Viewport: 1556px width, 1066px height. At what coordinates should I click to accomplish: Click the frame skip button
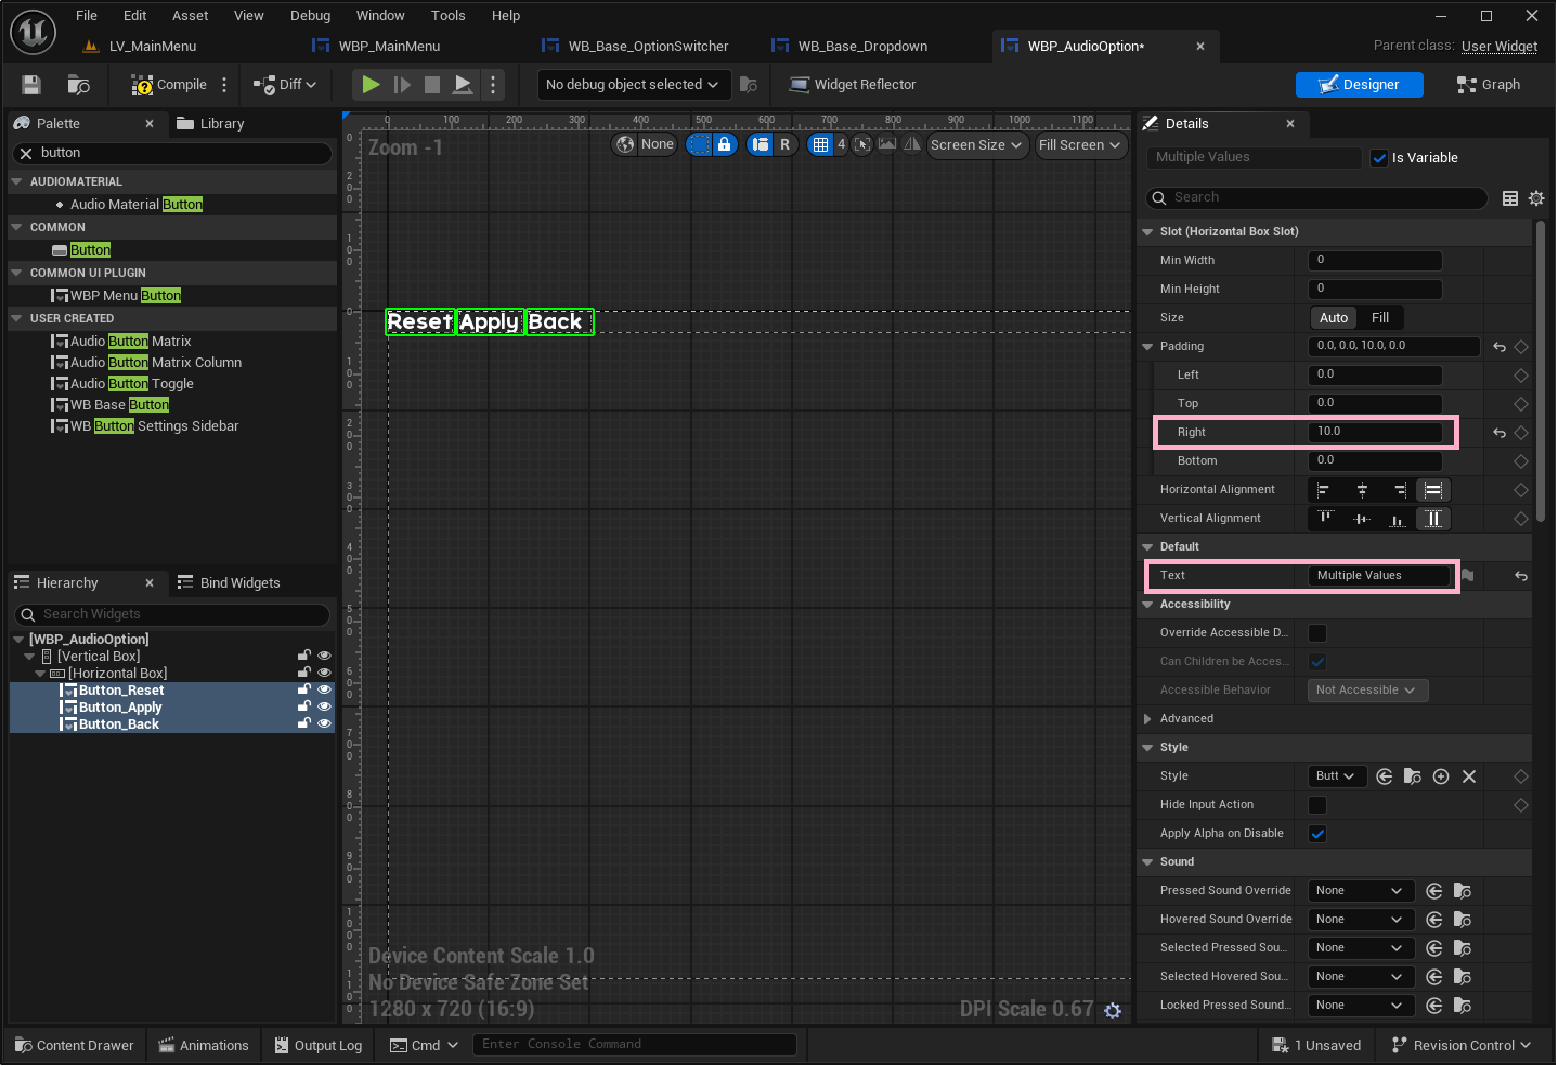point(402,85)
